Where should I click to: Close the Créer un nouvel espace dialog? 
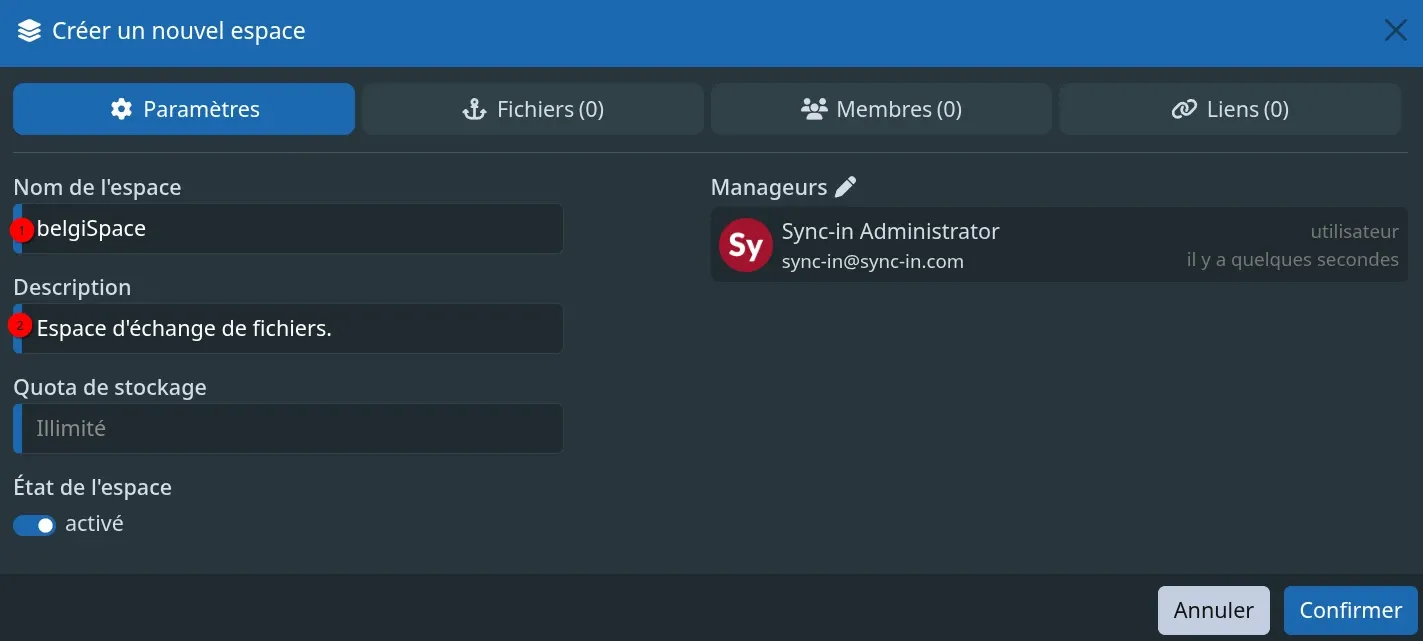click(x=1395, y=31)
